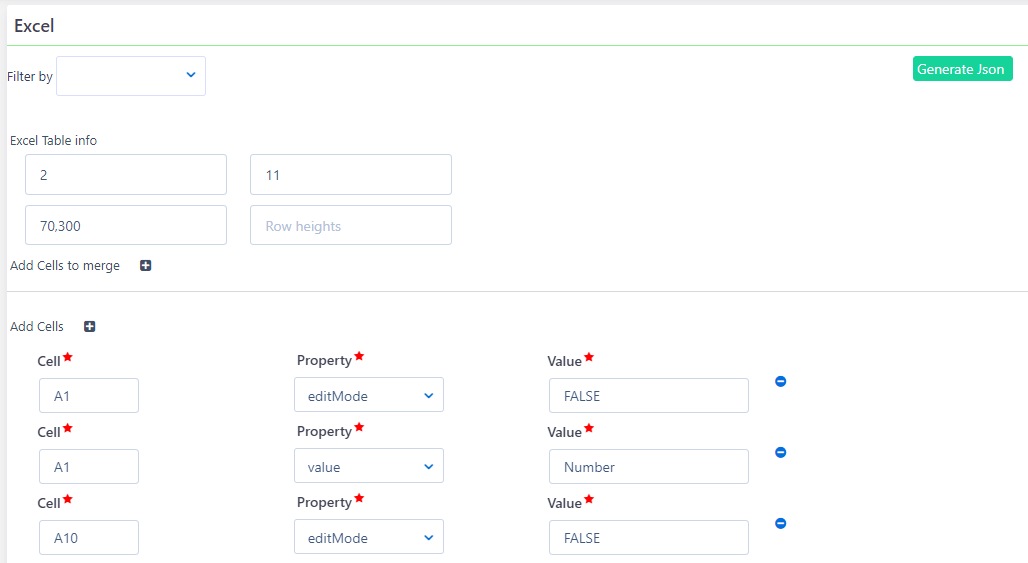
Task: Focus the table info field containing 2
Action: coord(126,174)
